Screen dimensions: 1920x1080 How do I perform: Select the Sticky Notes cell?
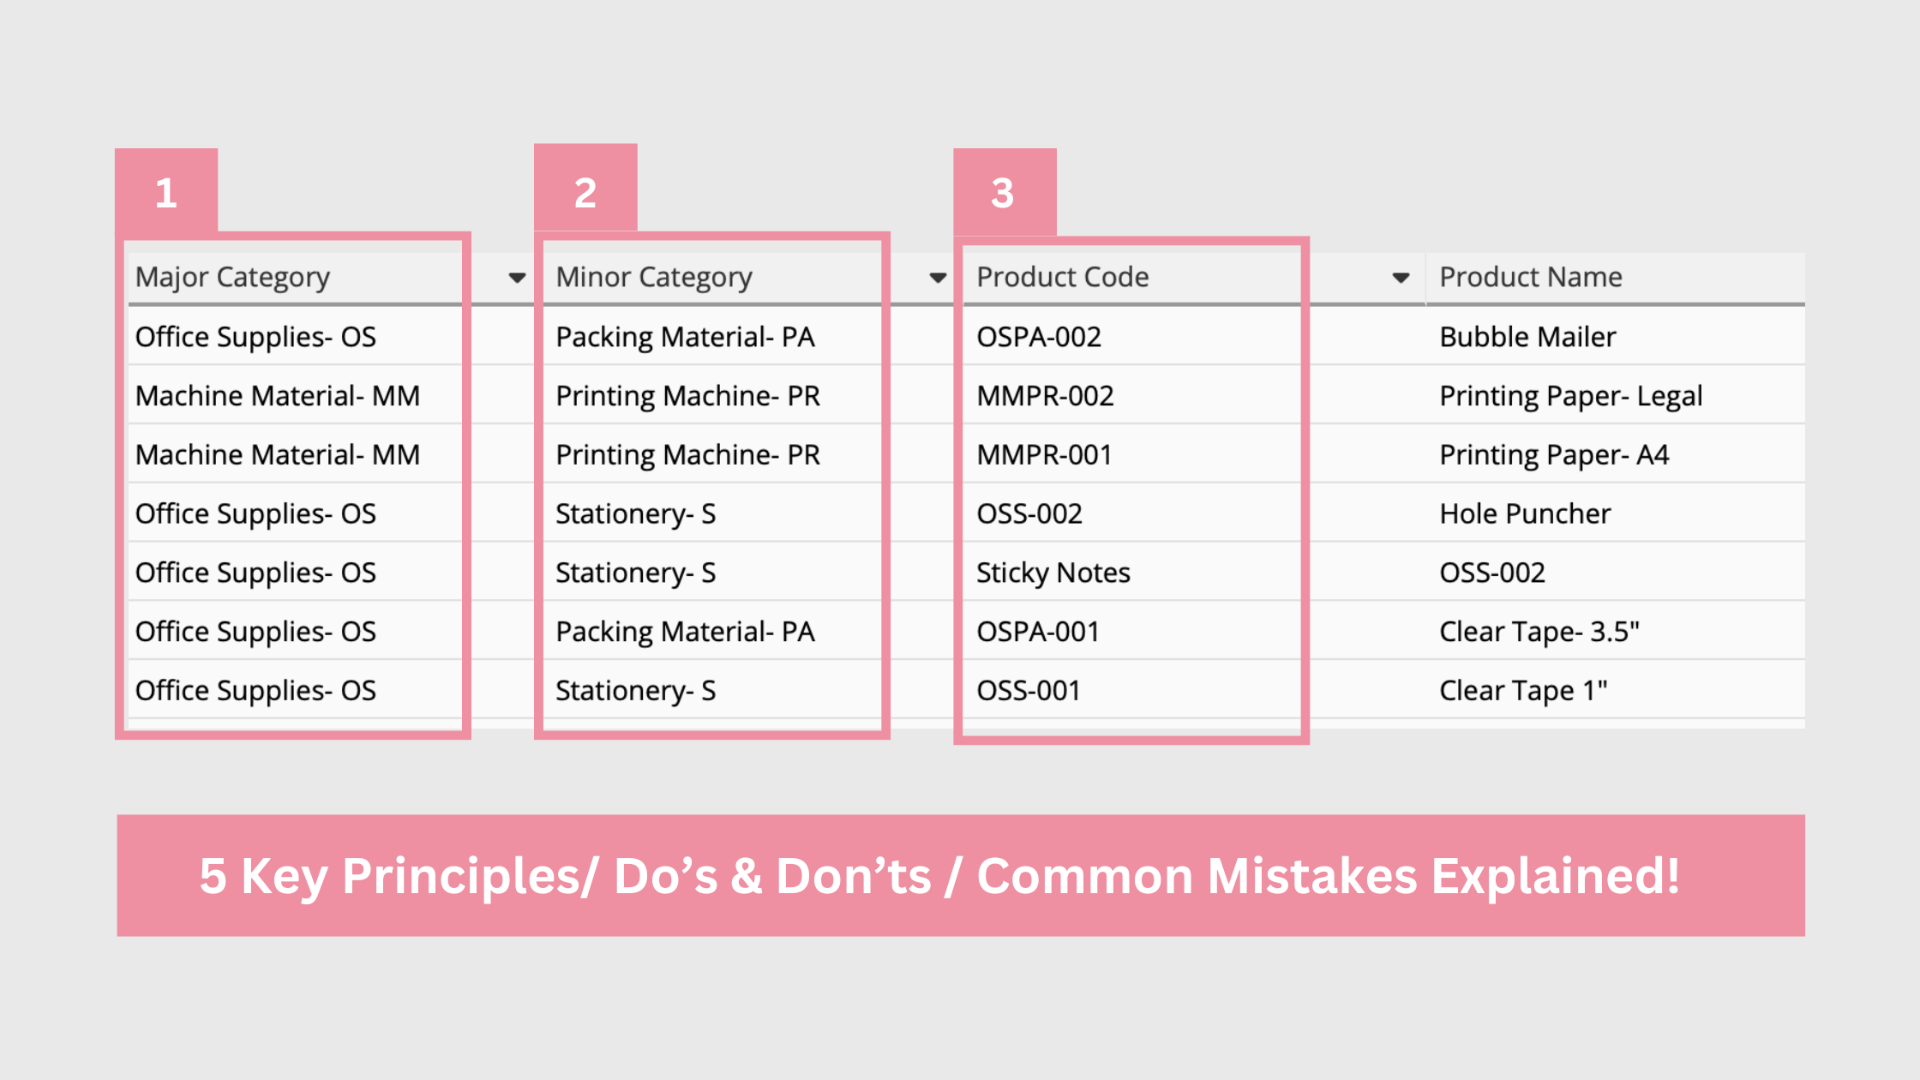[1053, 573]
